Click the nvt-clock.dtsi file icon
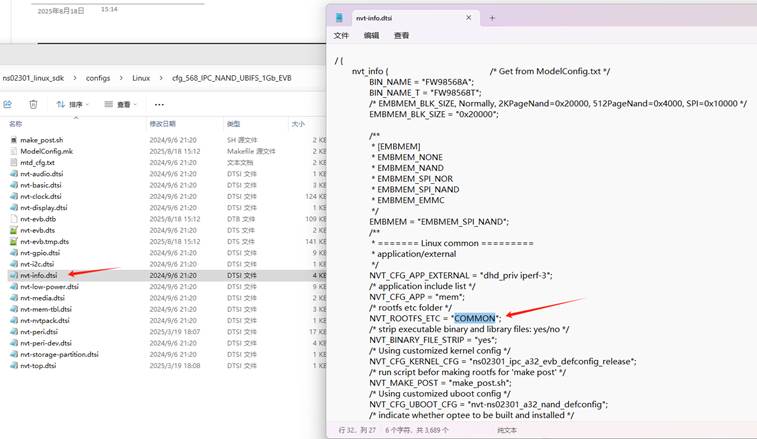 tap(14, 197)
